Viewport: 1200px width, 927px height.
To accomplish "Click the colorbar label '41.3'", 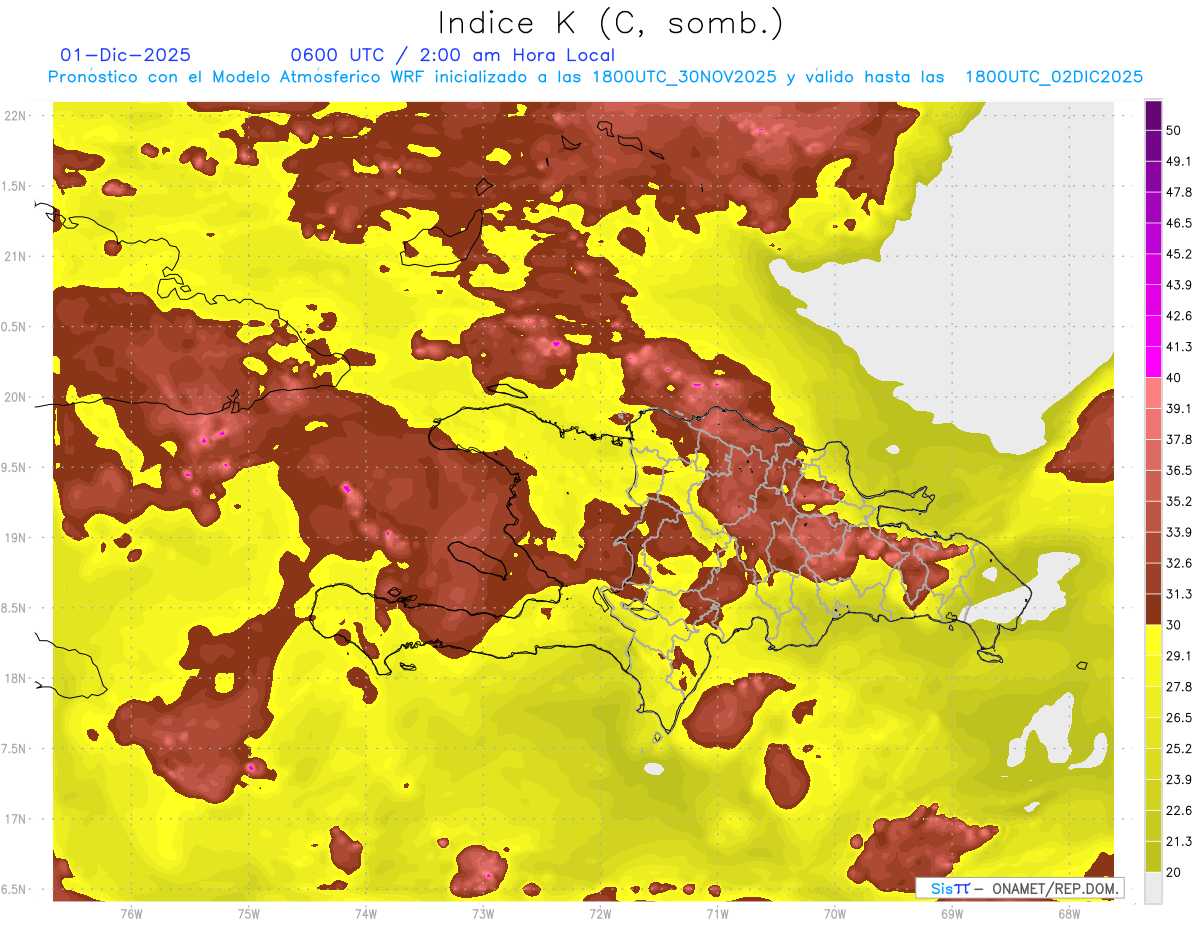I will 1179,347.
